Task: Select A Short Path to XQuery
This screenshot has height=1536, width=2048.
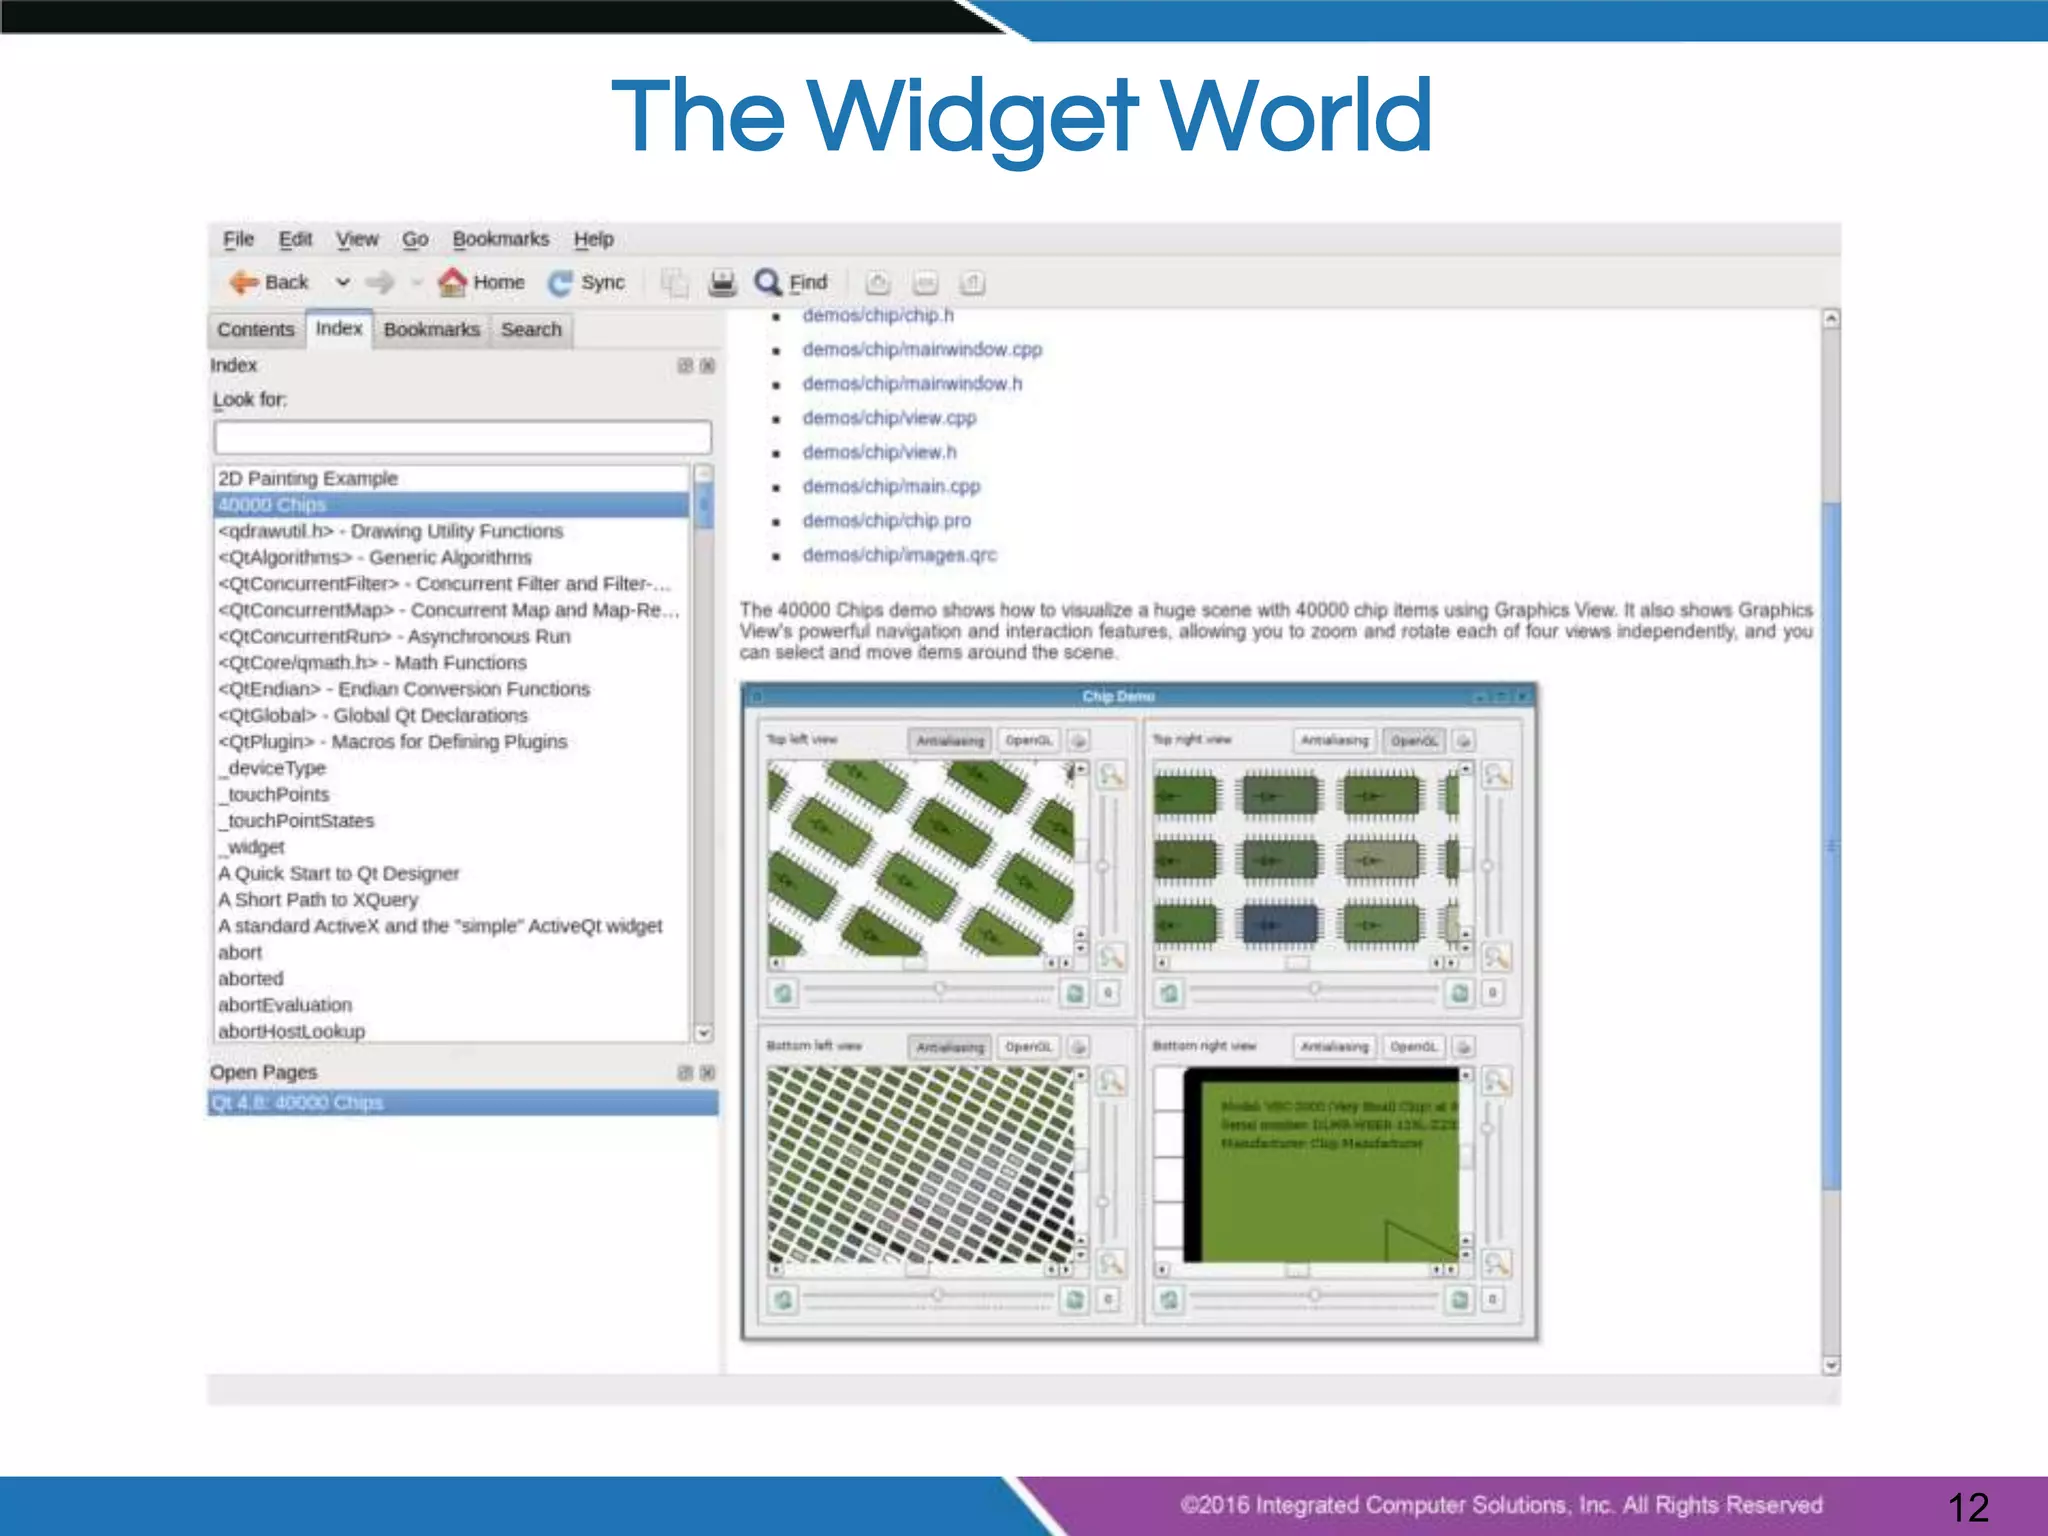Action: pyautogui.click(x=452, y=900)
